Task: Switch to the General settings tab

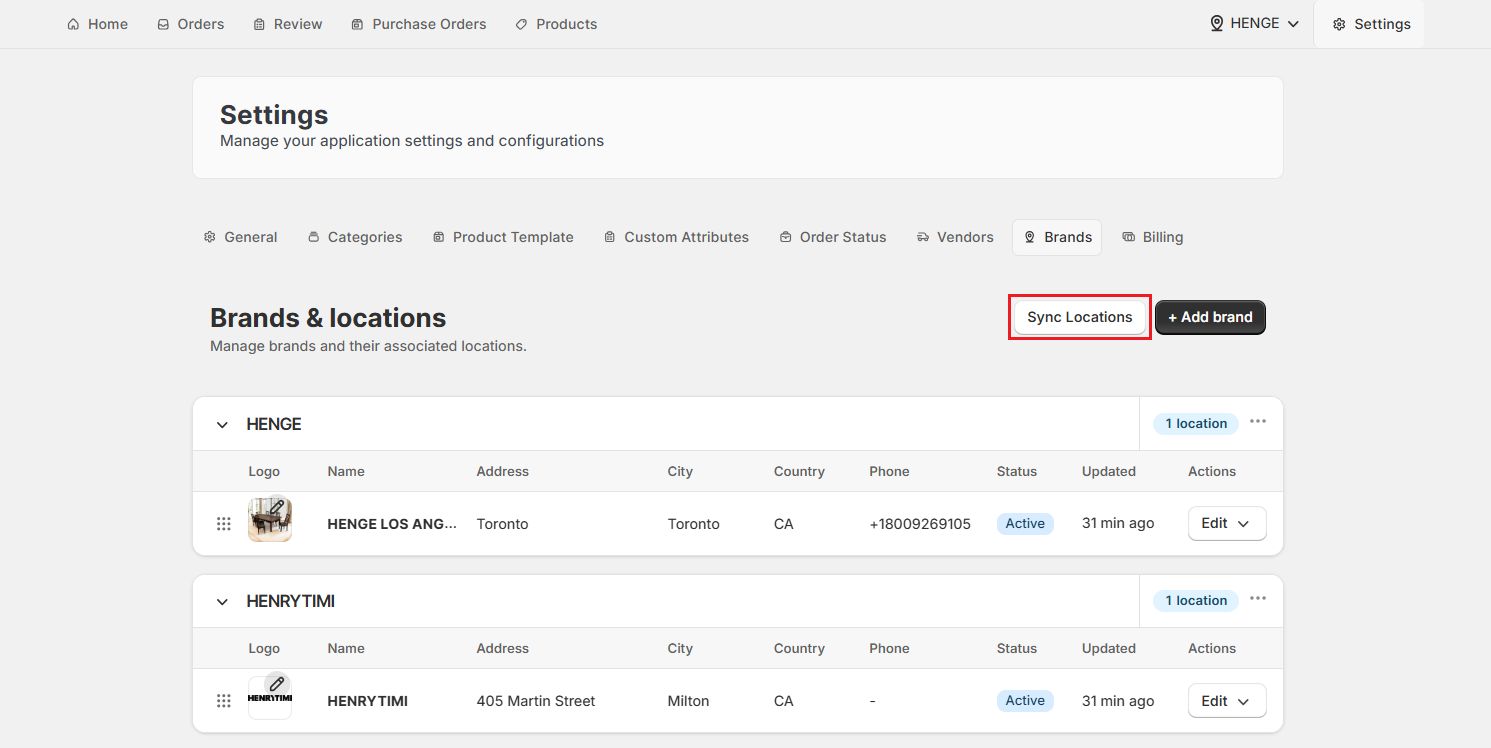Action: coord(240,237)
